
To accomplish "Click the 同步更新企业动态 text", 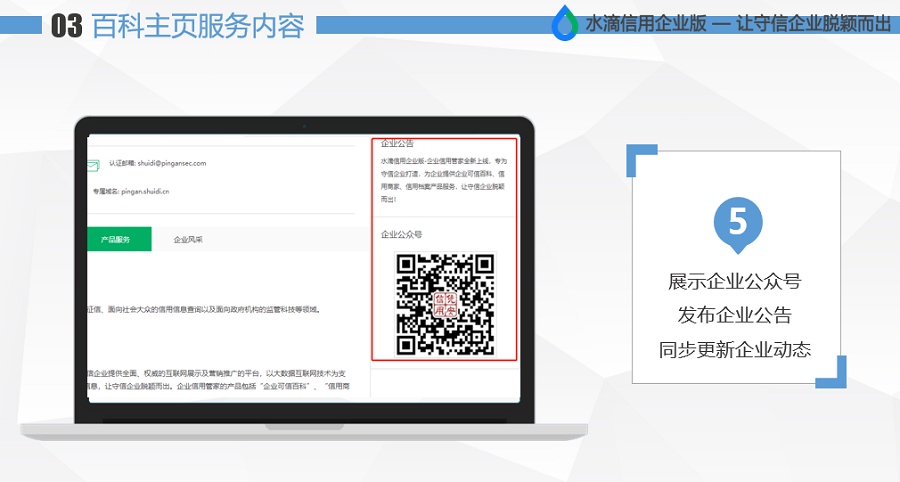I will click(735, 349).
